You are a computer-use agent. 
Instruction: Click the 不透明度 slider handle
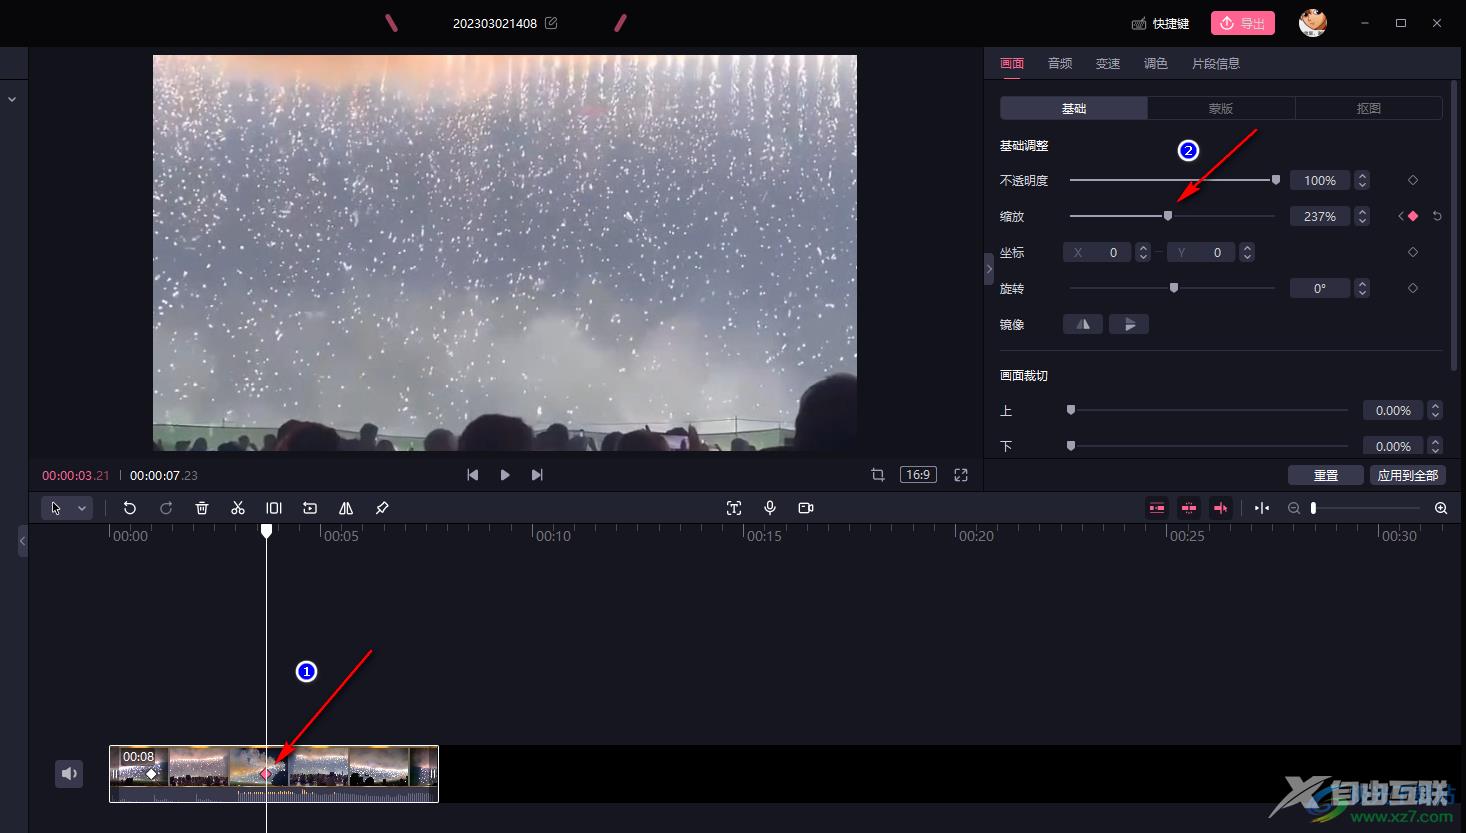click(x=1276, y=180)
